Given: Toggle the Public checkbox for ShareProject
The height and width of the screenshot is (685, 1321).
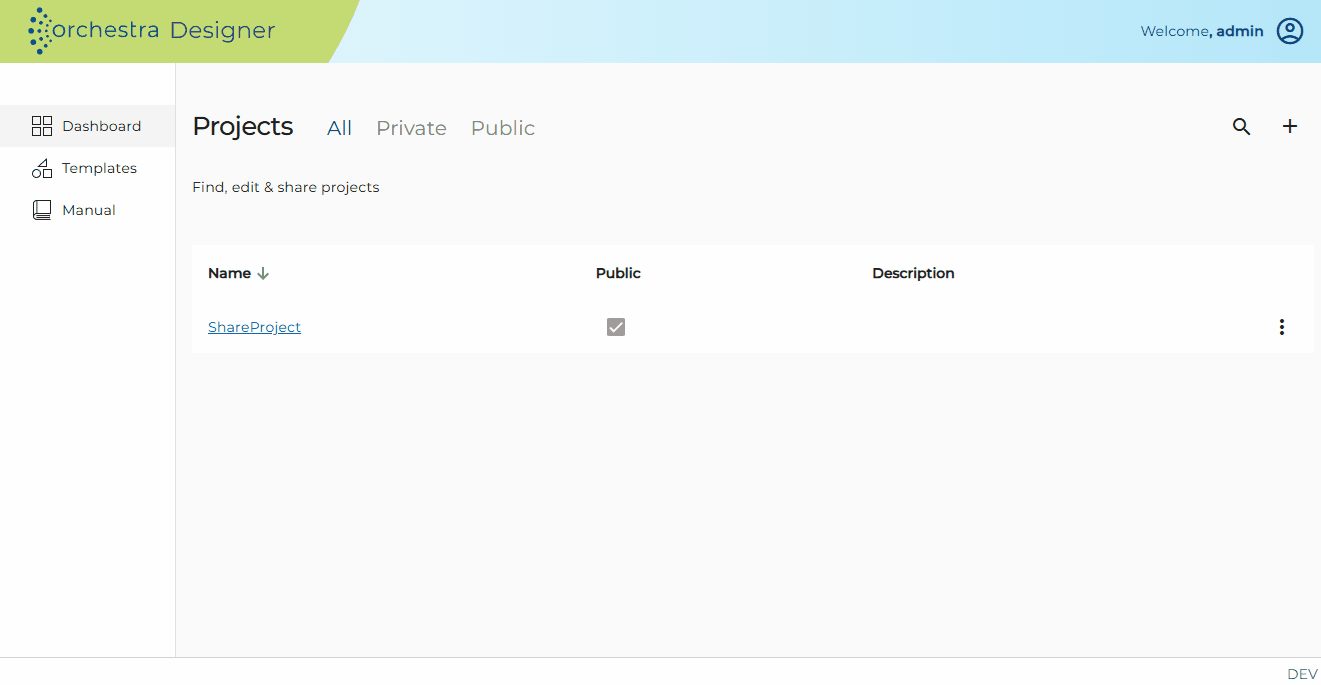Looking at the screenshot, I should [616, 327].
